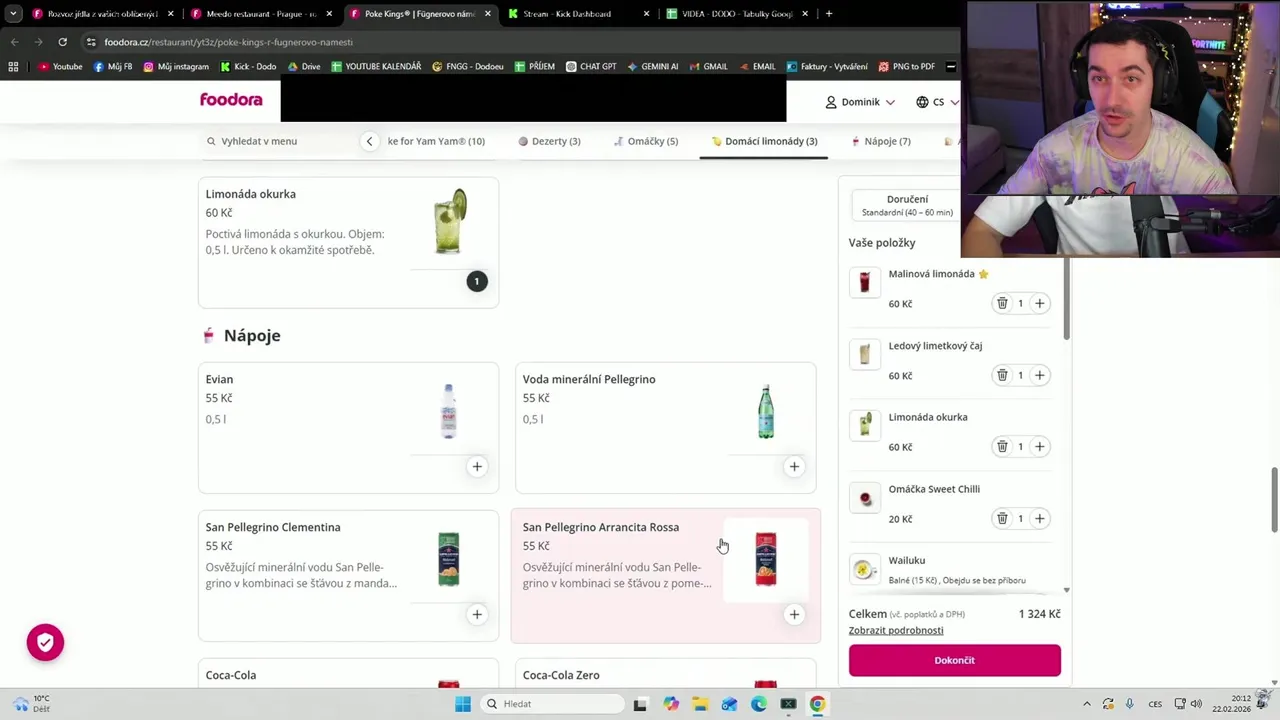
Task: Select Nápoje (7) category tab
Action: (880, 141)
